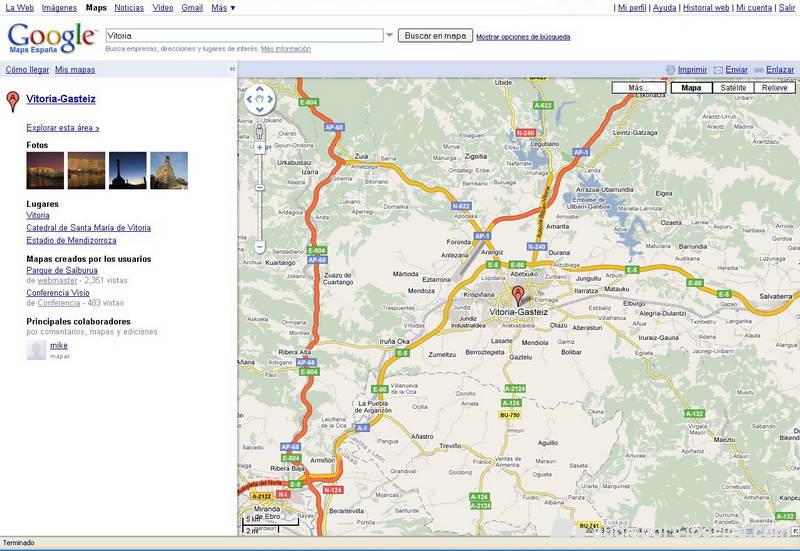Open Noticias in top navigation

click(x=129, y=8)
